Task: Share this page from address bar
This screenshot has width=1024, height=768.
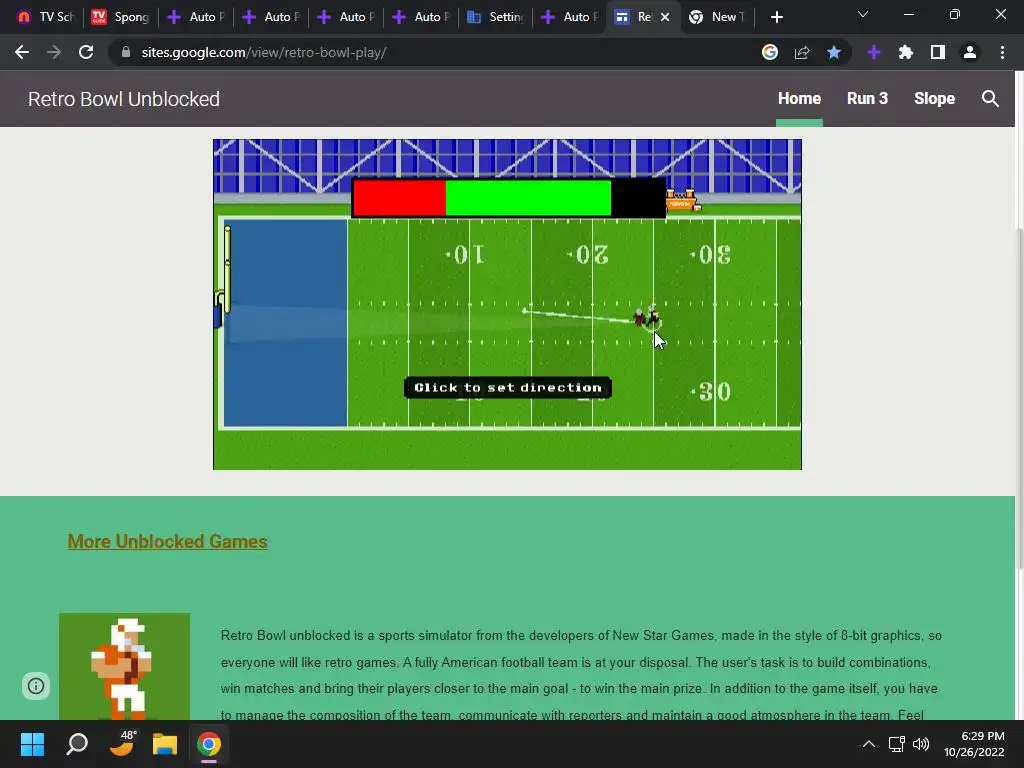Action: pyautogui.click(x=802, y=52)
